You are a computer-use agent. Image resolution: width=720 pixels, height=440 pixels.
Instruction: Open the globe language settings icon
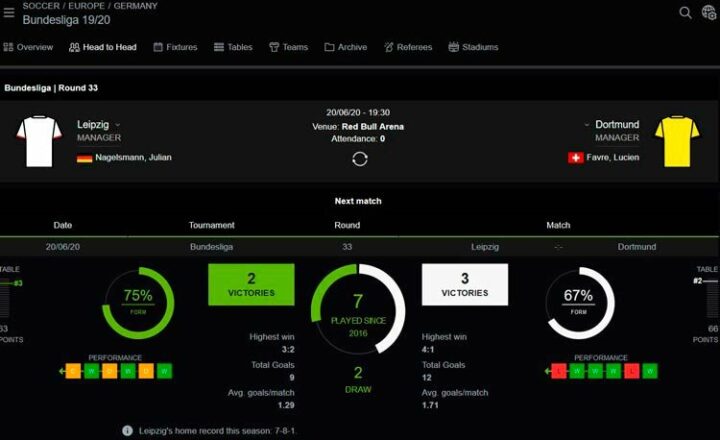[709, 12]
